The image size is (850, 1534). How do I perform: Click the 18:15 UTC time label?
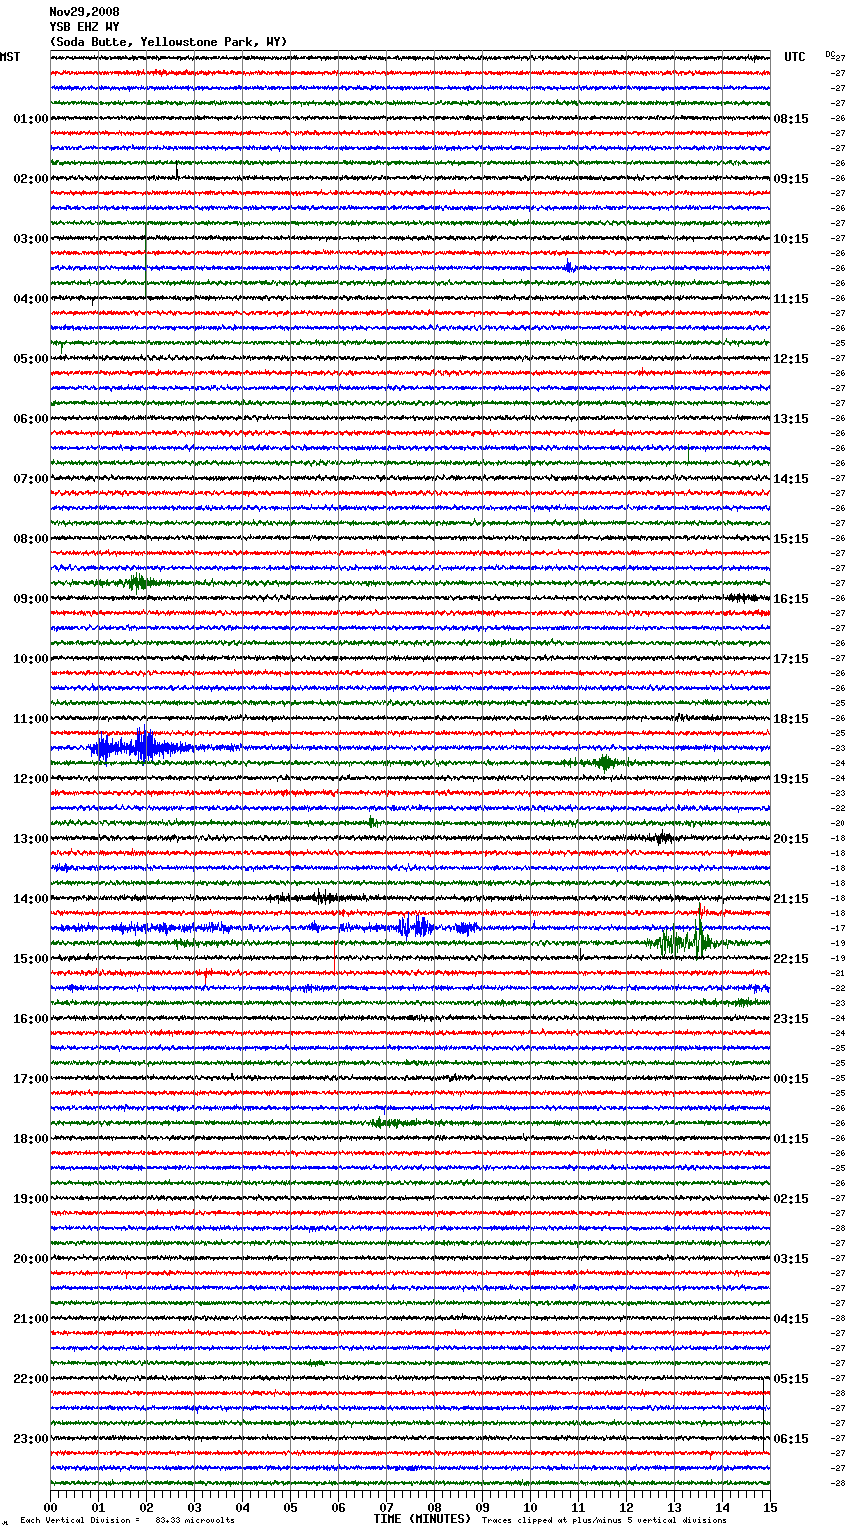point(791,719)
